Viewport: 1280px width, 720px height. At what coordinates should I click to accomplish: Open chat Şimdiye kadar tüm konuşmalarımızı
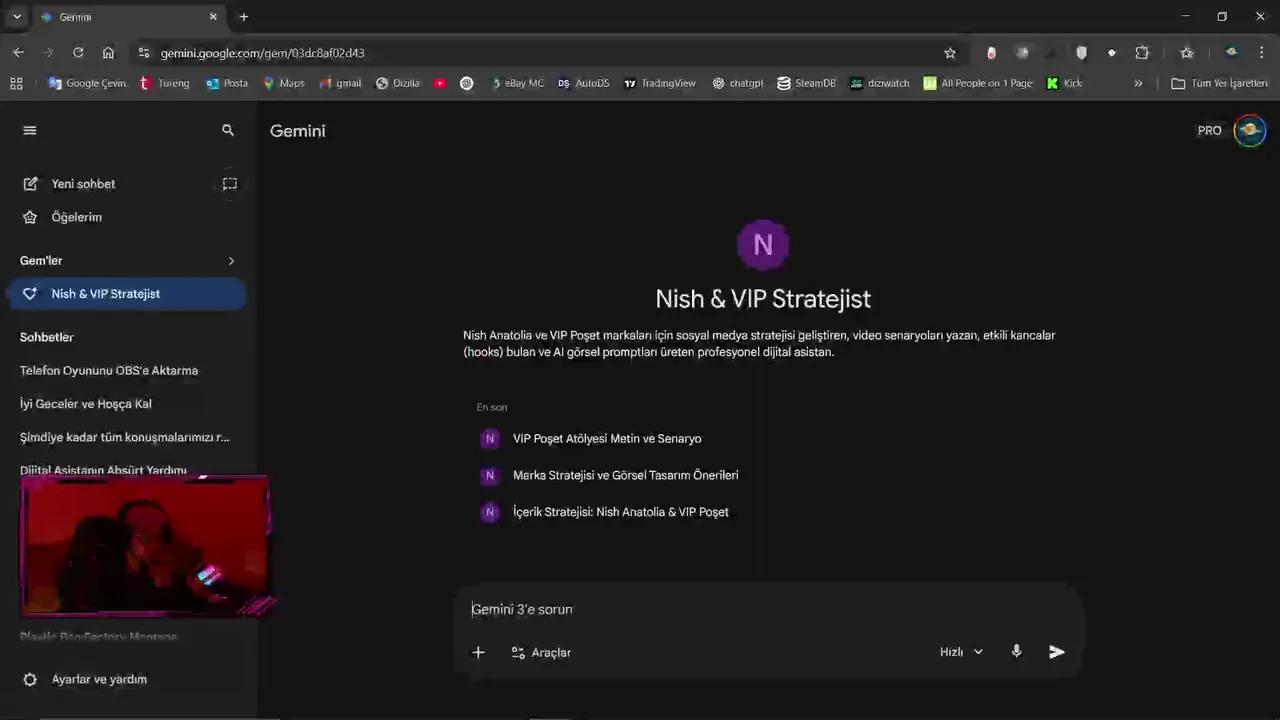[x=125, y=437]
